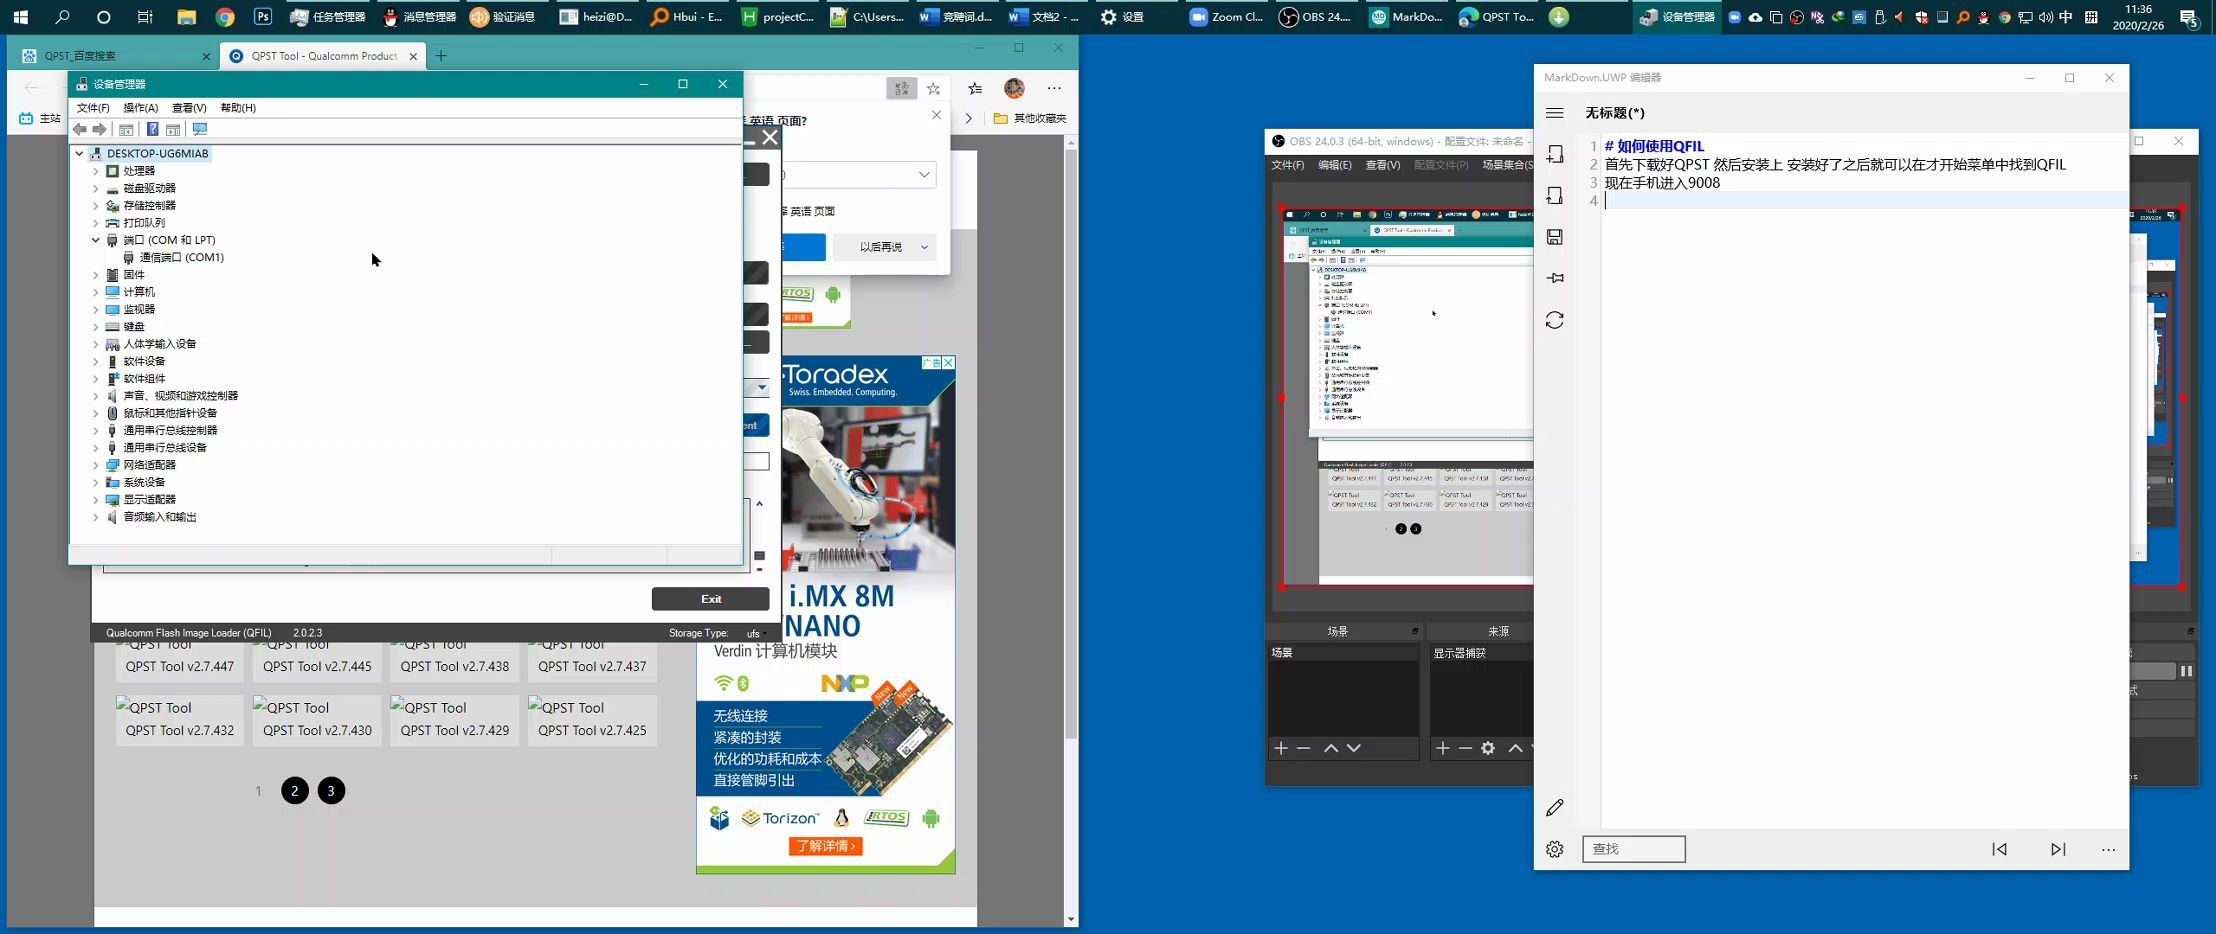Collapse the DESKTOP-UG6MIAB root node
The width and height of the screenshot is (2216, 934).
click(79, 153)
